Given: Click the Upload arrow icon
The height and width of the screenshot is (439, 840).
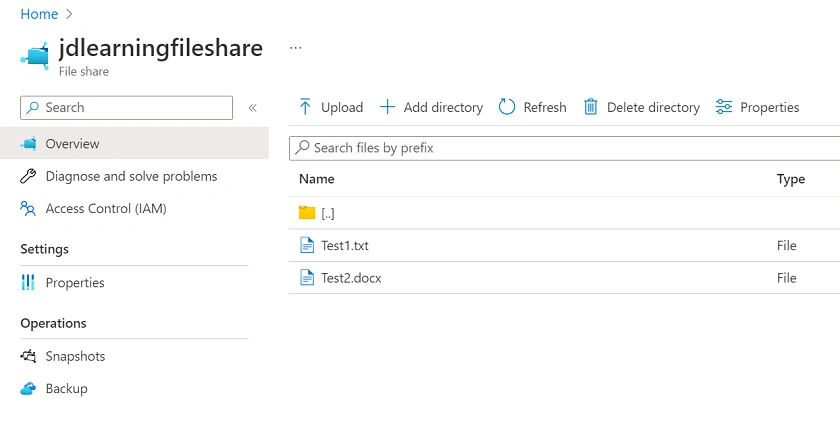Looking at the screenshot, I should [305, 107].
